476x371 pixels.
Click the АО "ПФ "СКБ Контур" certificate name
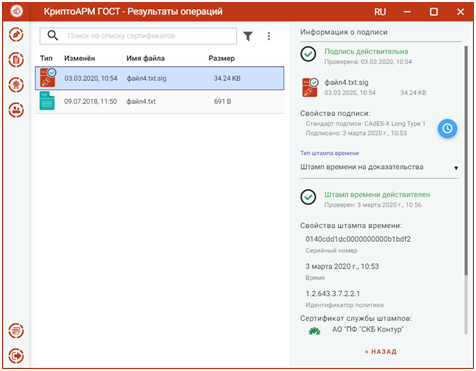click(x=368, y=329)
